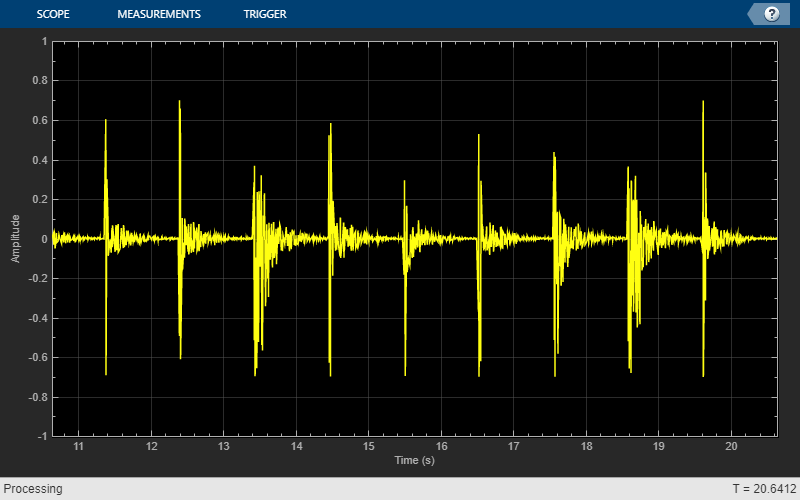Click the y-axis tick label 0
800x500 pixels.
pos(44,239)
